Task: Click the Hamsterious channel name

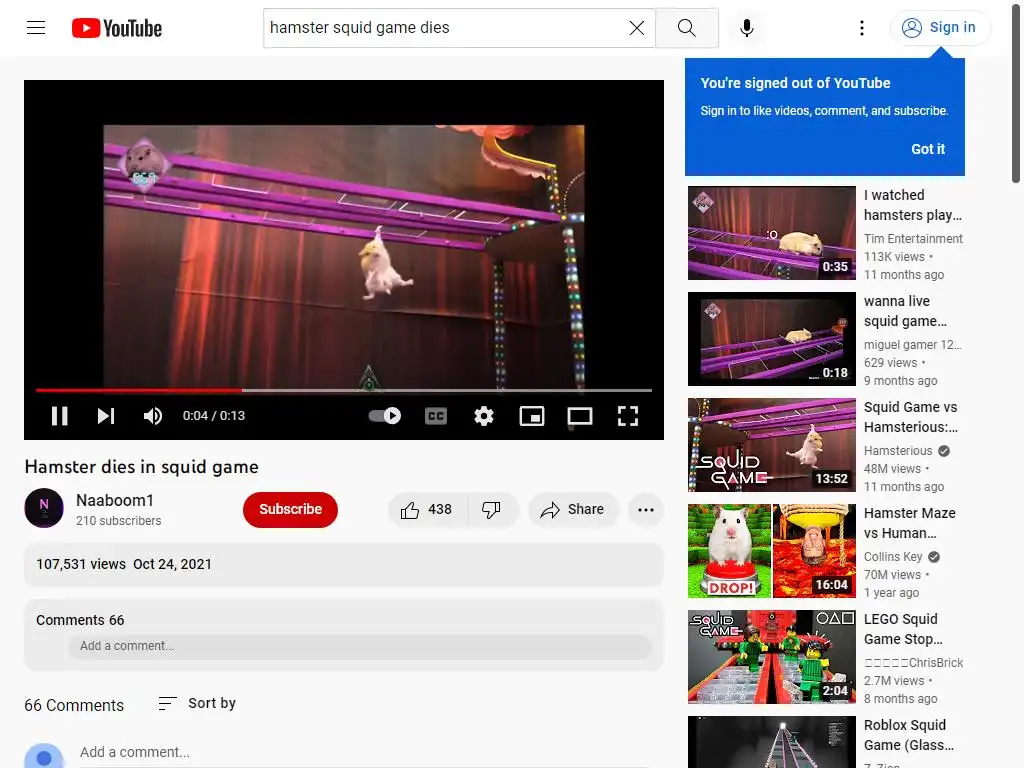Action: (x=898, y=451)
